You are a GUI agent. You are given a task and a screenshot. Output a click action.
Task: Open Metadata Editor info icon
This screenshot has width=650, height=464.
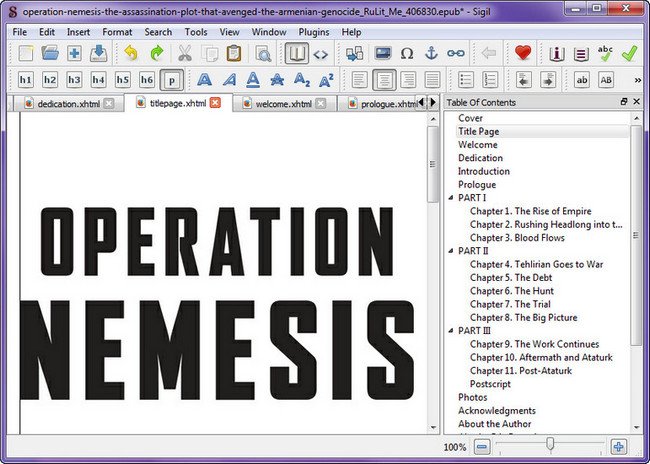tap(557, 54)
